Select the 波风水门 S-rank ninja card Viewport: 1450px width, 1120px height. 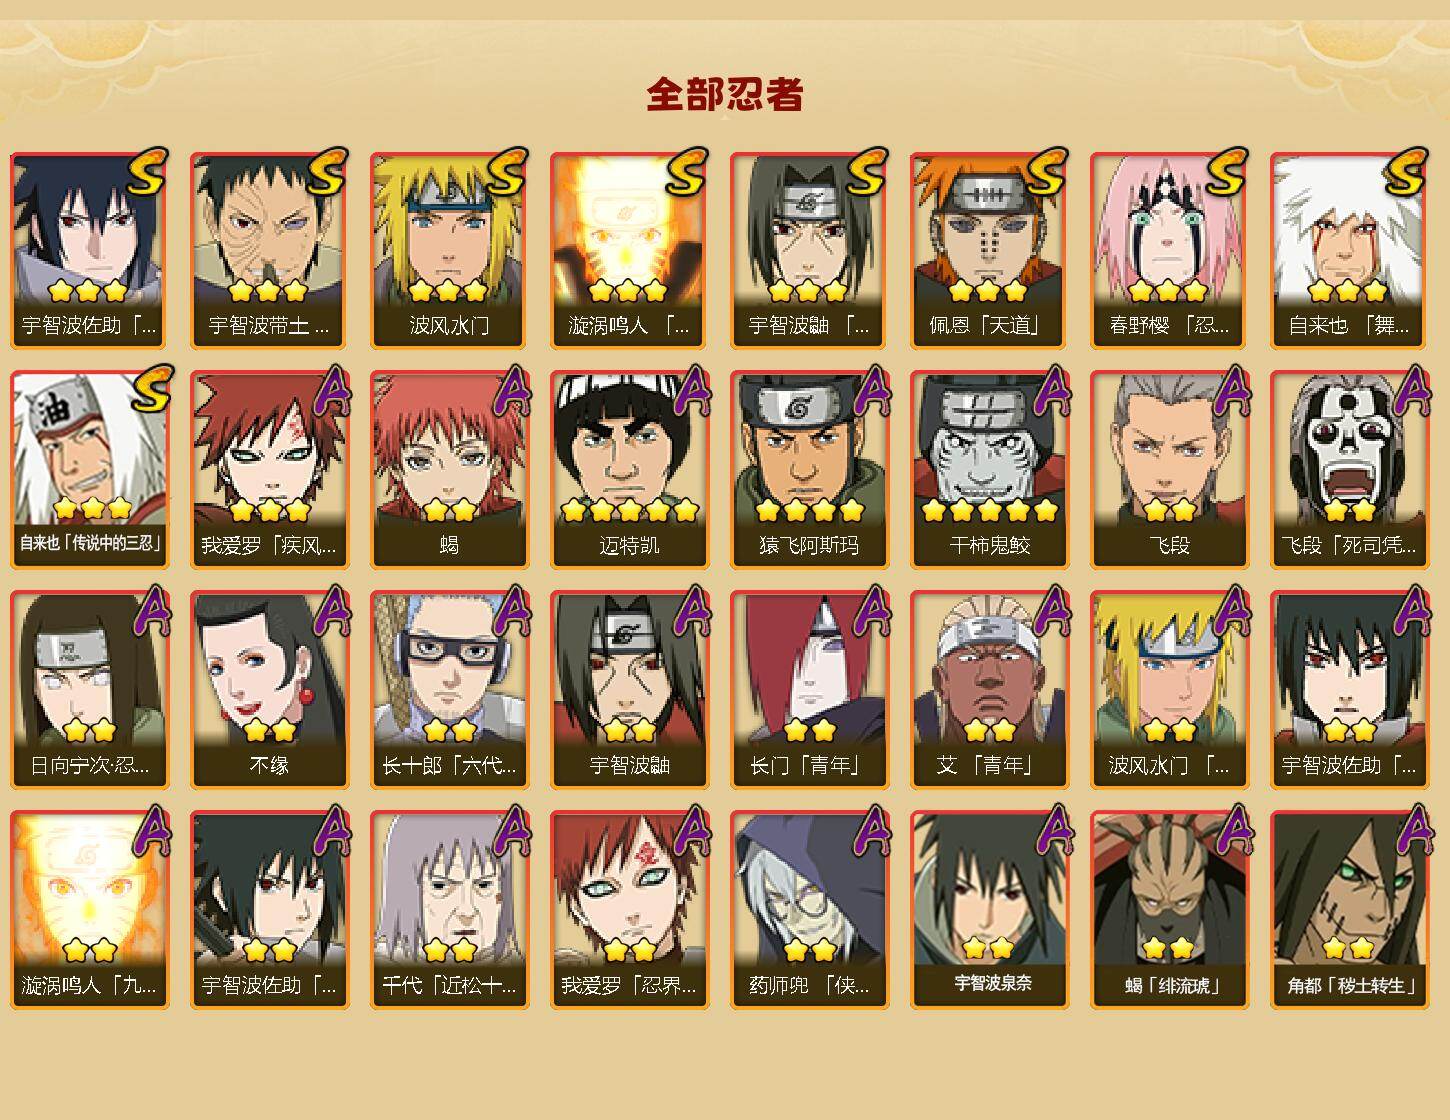[x=449, y=250]
